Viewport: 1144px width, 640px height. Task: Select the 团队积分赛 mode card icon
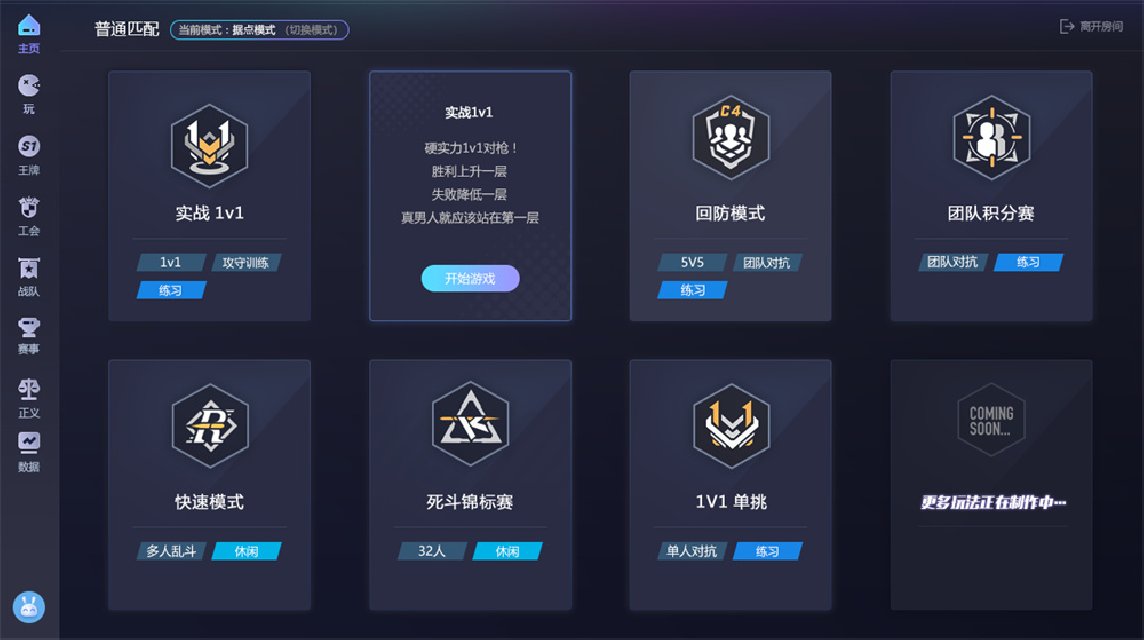pos(992,137)
